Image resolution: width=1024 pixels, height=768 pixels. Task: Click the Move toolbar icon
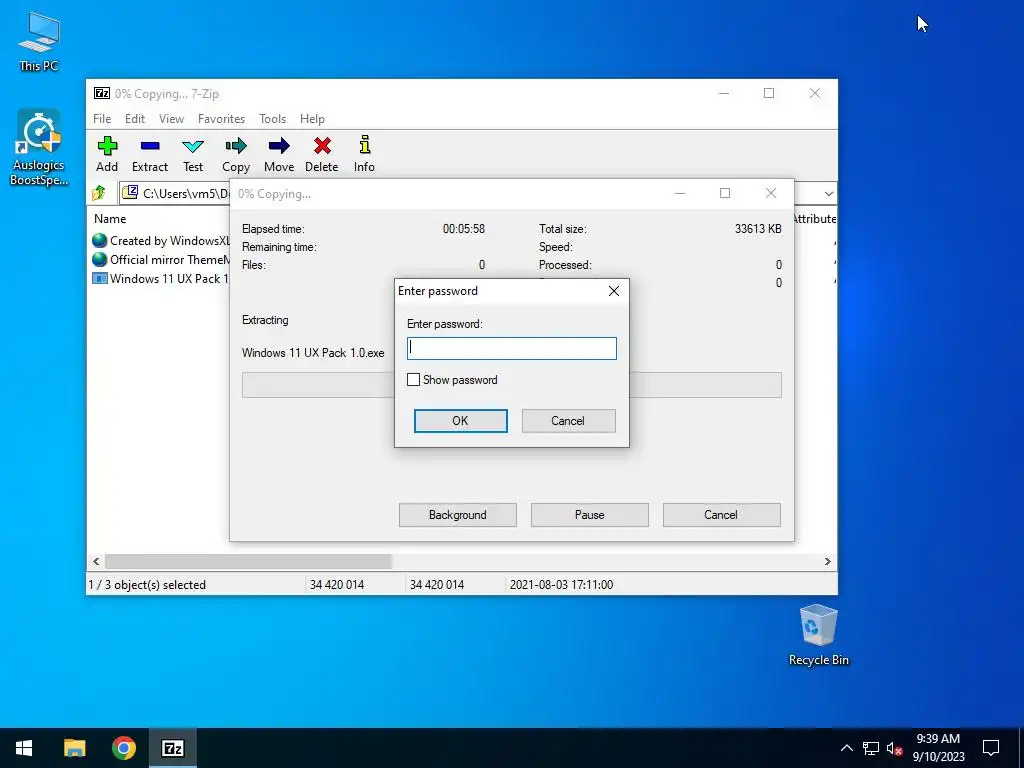[279, 155]
